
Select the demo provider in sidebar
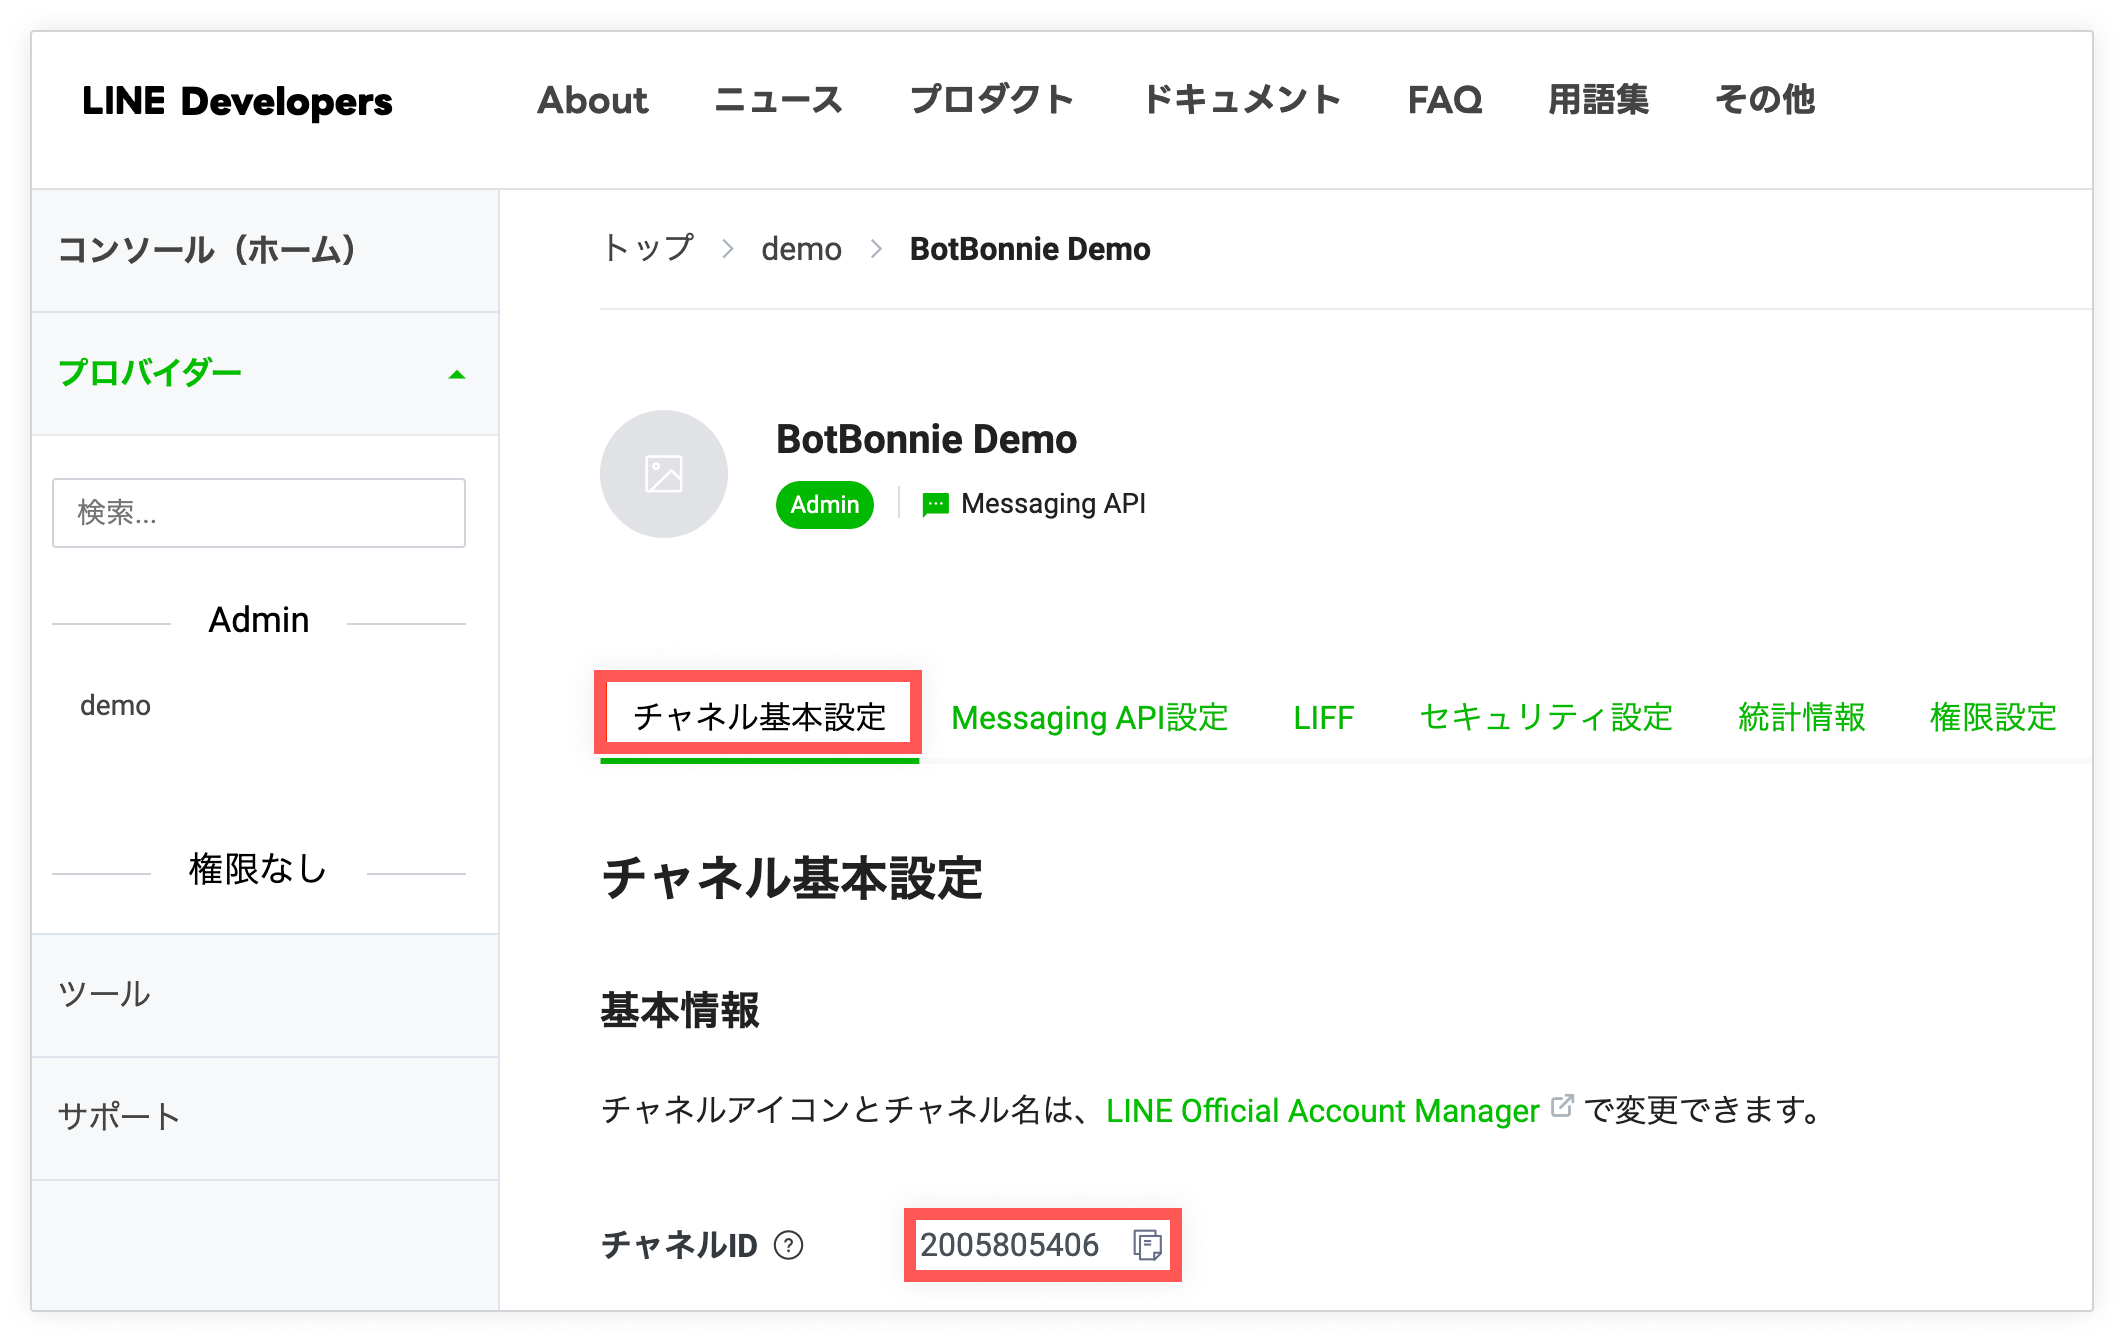pyautogui.click(x=115, y=706)
